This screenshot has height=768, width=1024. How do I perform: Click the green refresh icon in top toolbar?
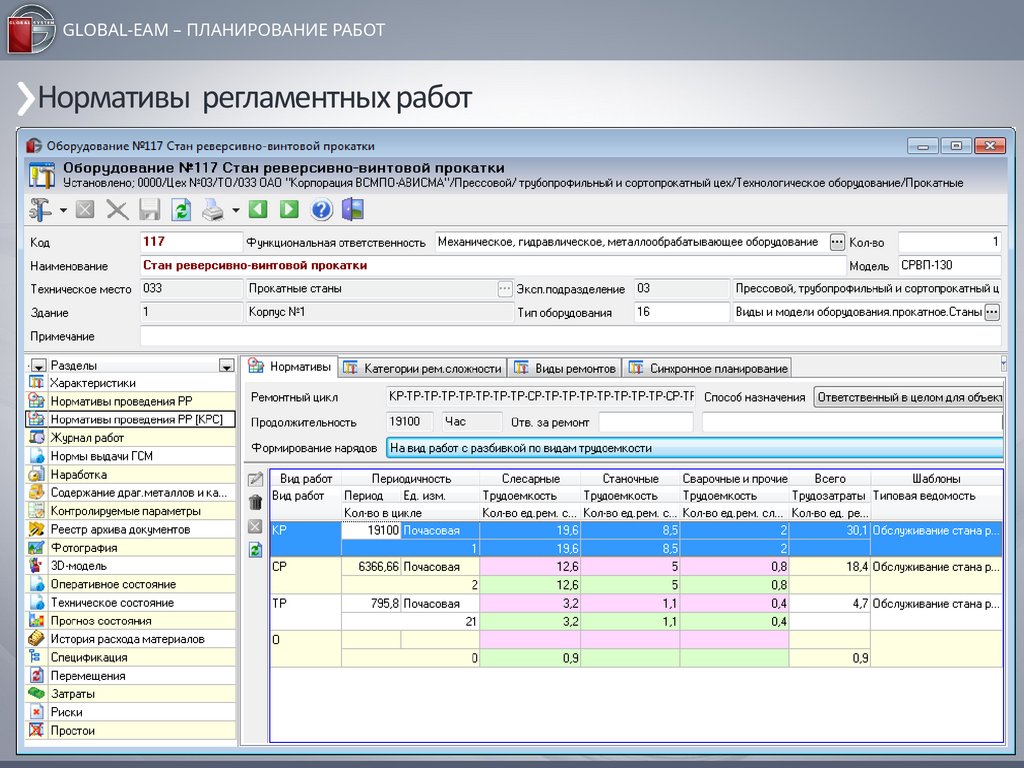(181, 210)
